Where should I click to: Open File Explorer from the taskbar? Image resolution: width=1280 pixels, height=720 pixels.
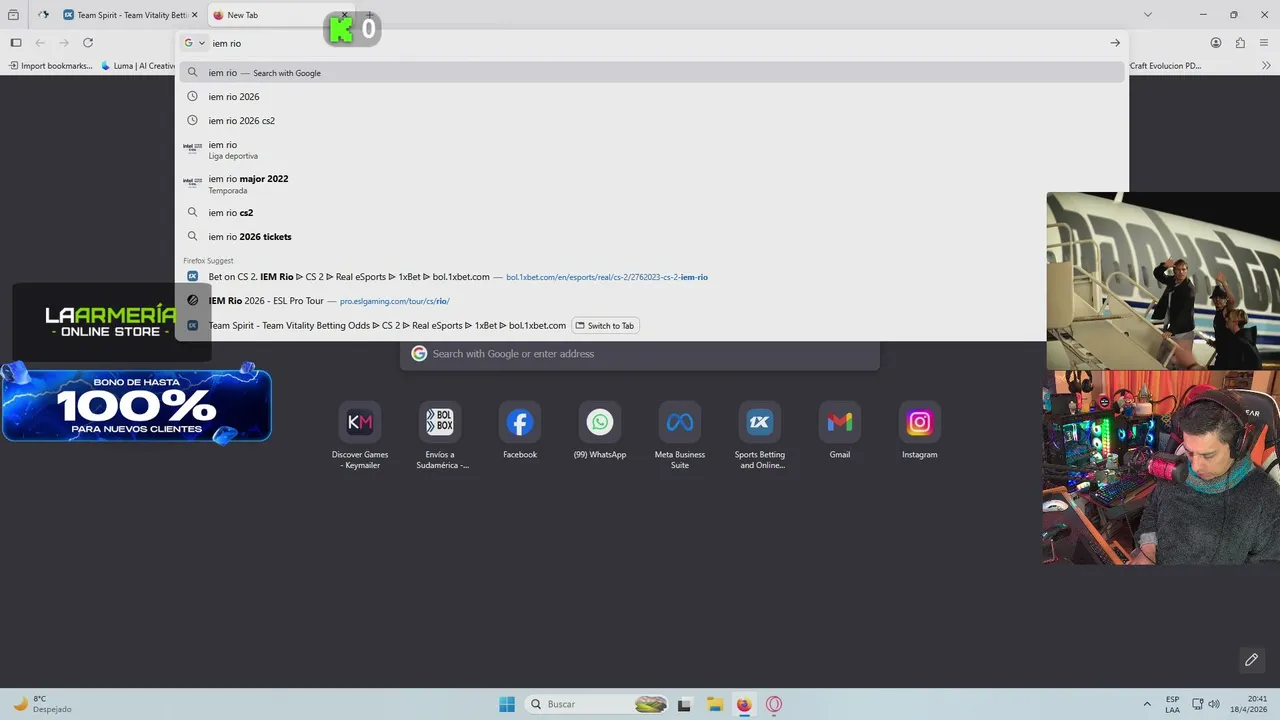click(714, 704)
